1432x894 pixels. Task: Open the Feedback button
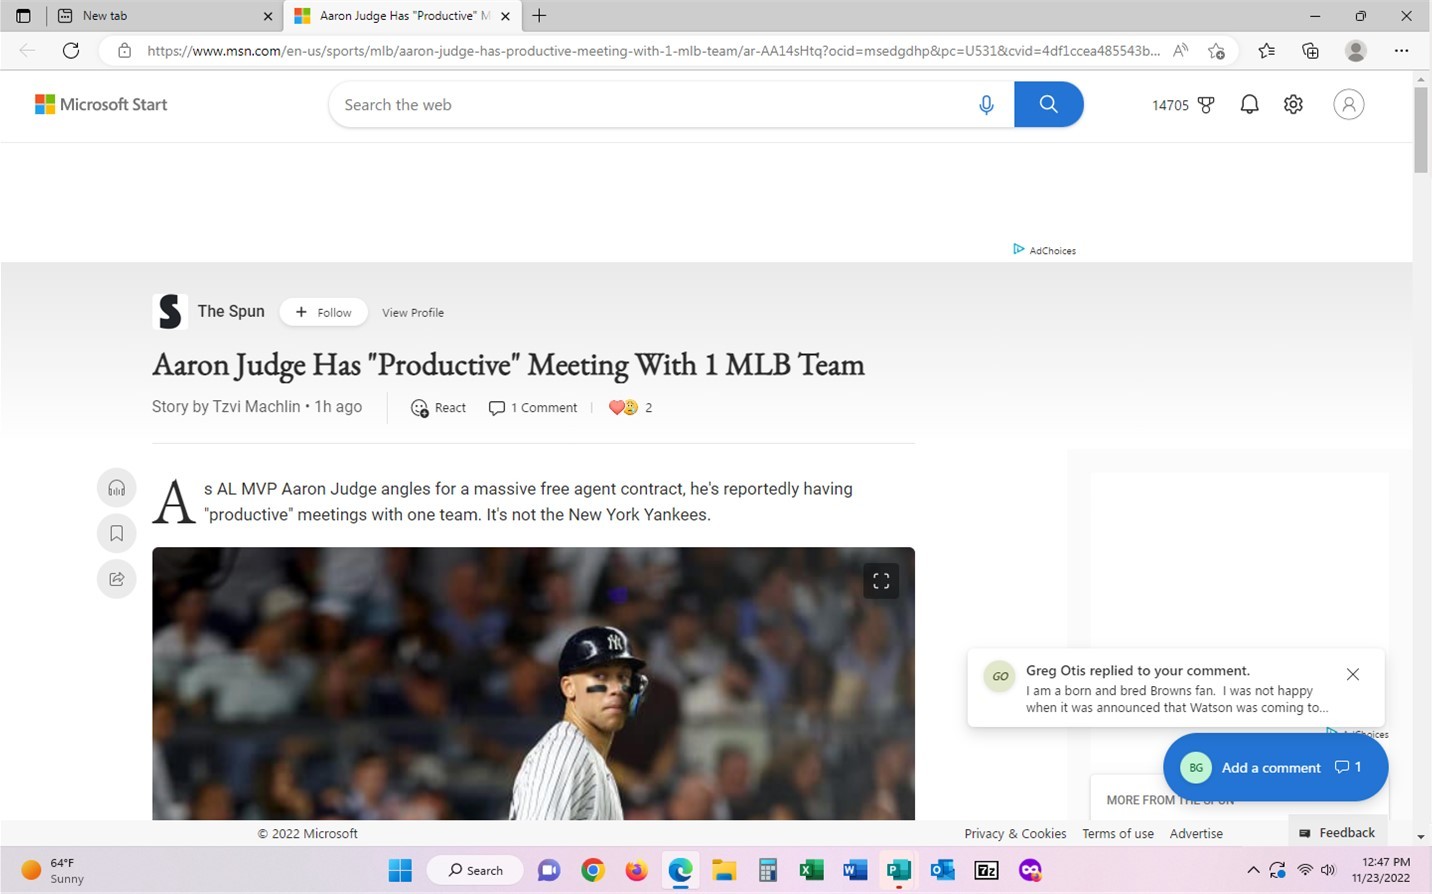click(1337, 832)
